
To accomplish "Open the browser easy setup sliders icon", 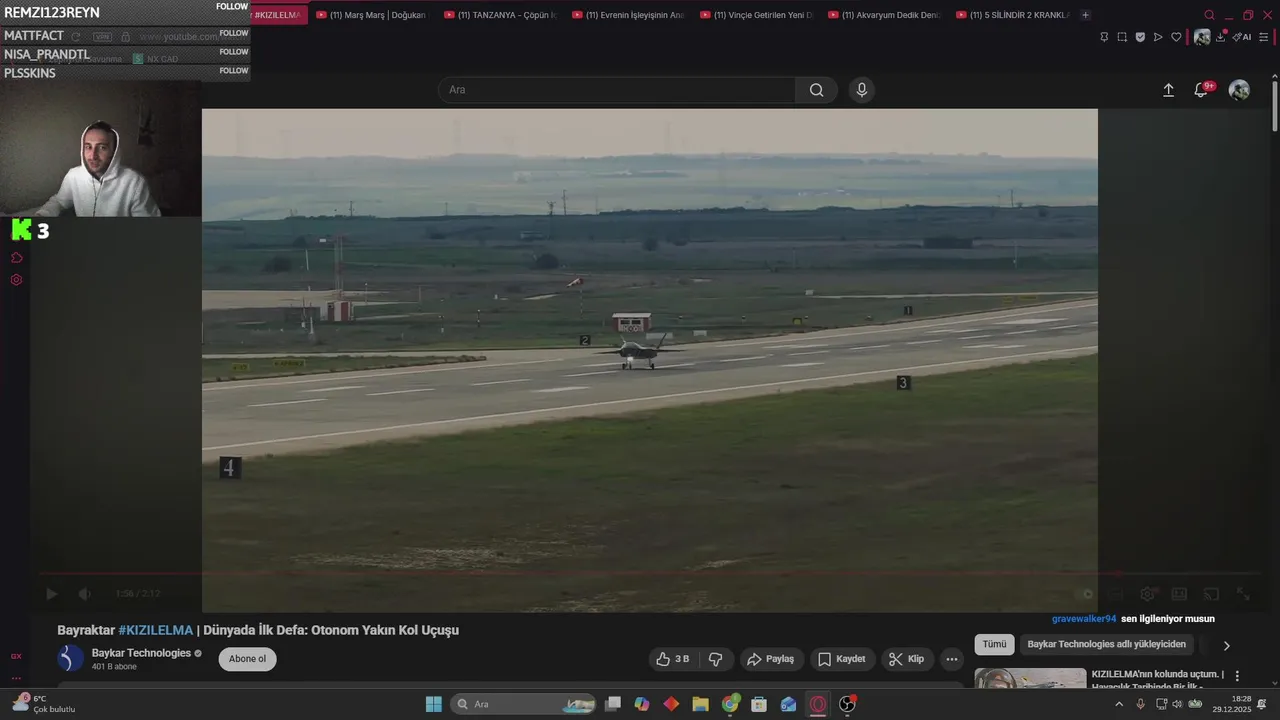I will [x=1264, y=37].
